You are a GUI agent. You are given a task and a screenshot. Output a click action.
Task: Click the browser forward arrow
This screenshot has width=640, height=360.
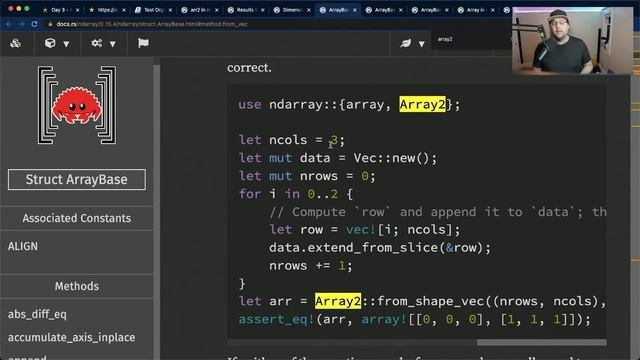(21, 24)
